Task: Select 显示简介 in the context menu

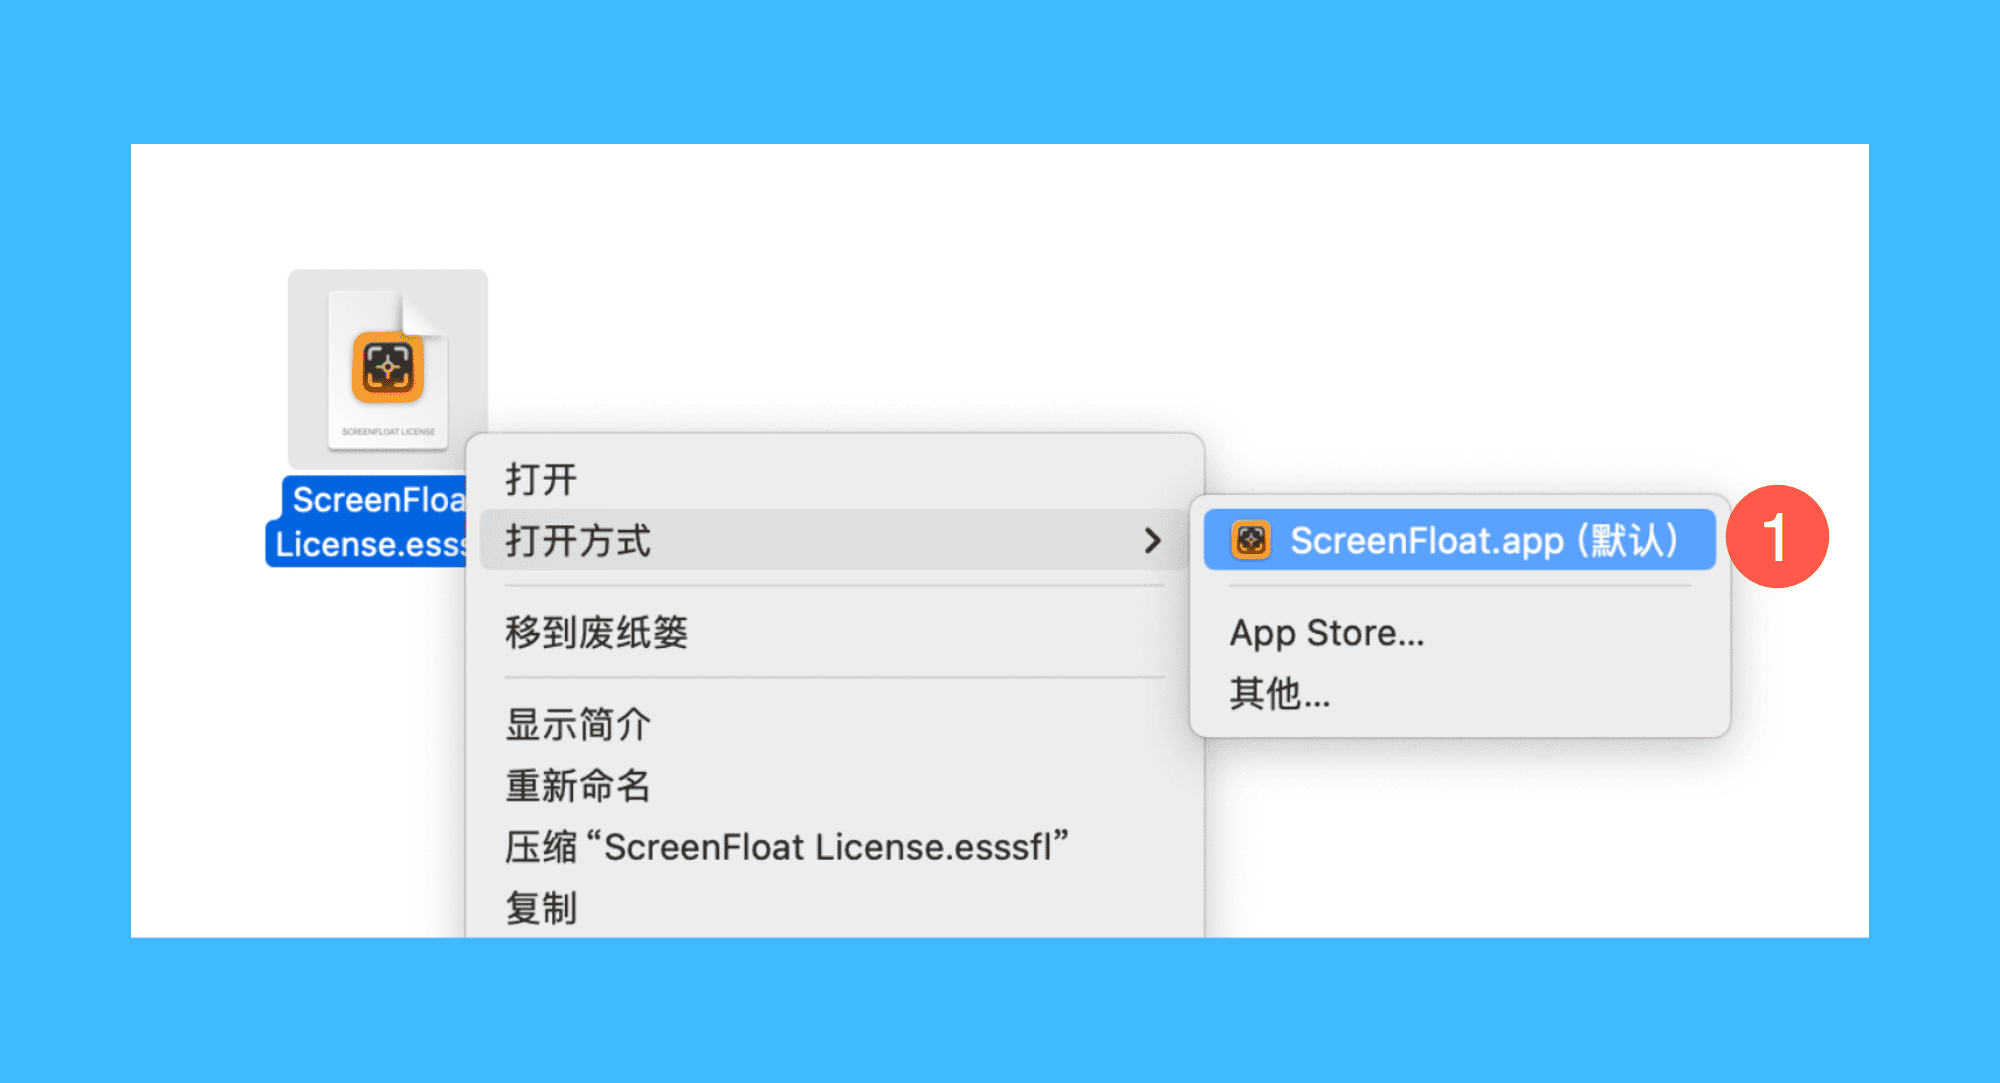Action: (834, 724)
